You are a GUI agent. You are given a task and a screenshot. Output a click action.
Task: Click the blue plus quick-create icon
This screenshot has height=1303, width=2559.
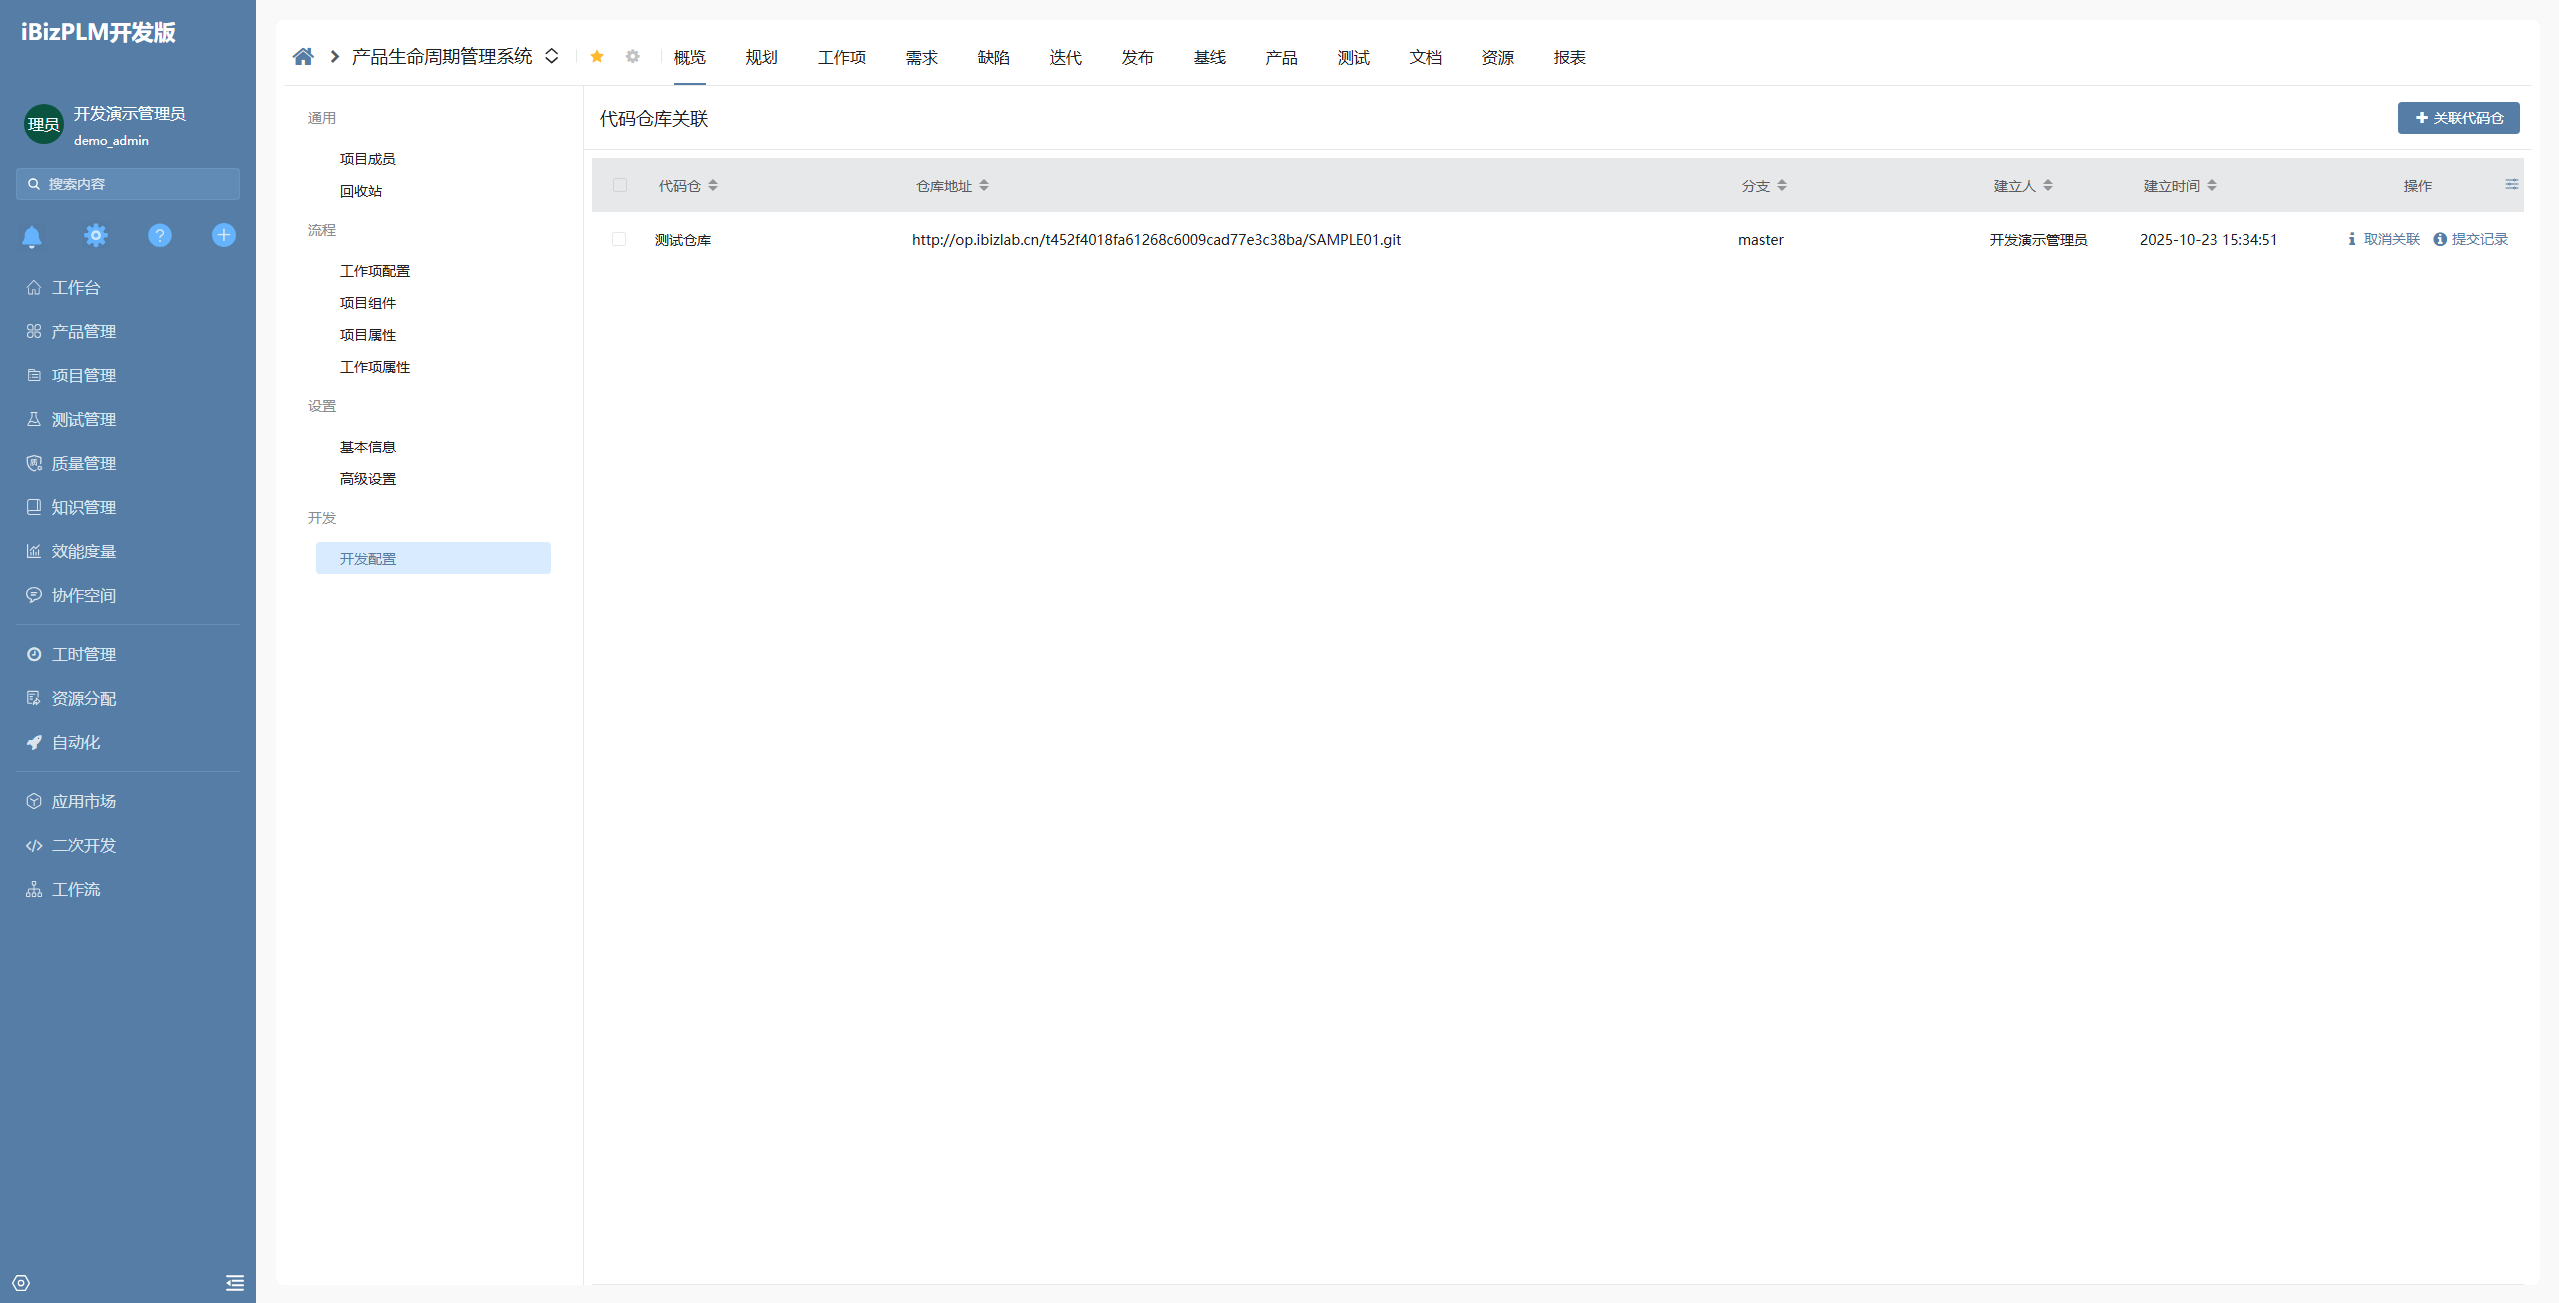pos(224,236)
